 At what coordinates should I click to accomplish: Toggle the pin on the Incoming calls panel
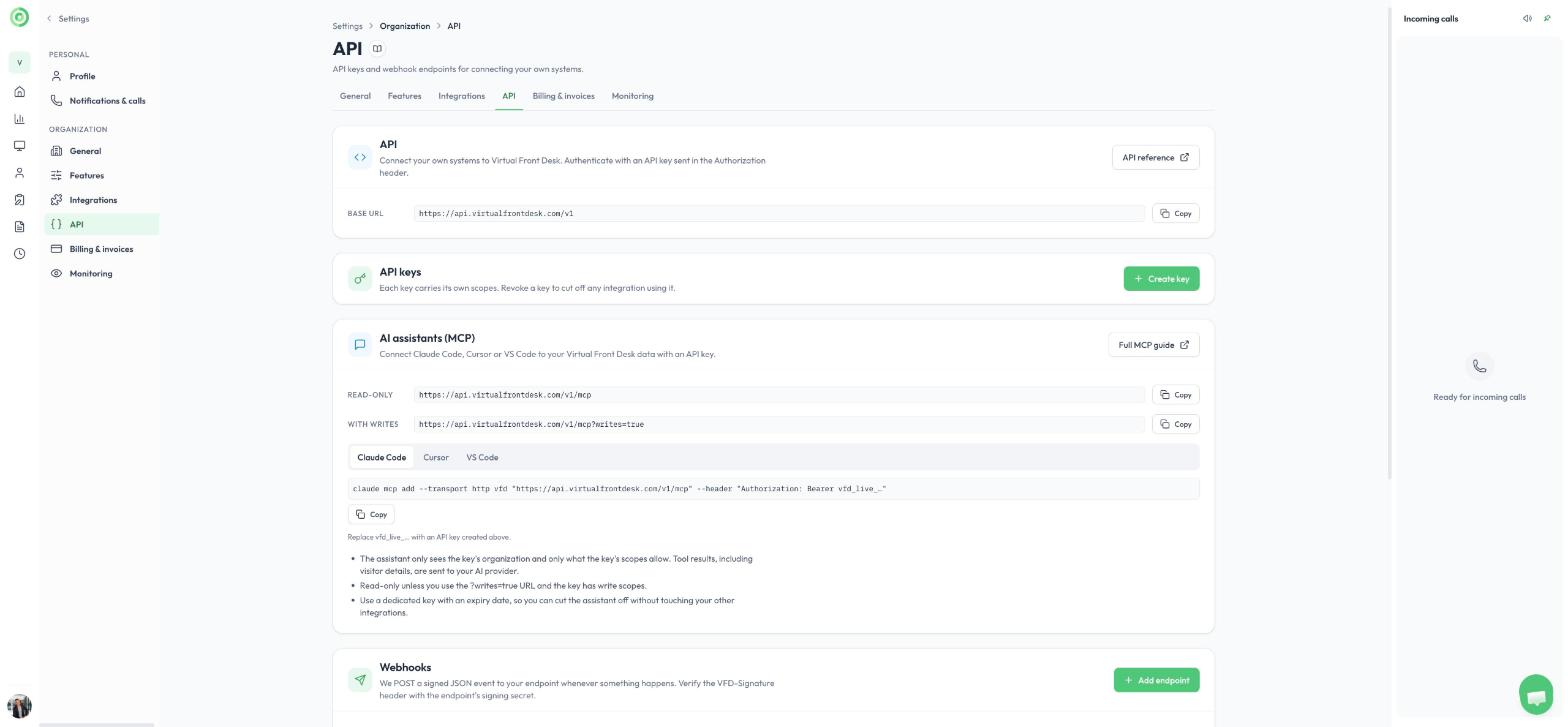coord(1547,19)
